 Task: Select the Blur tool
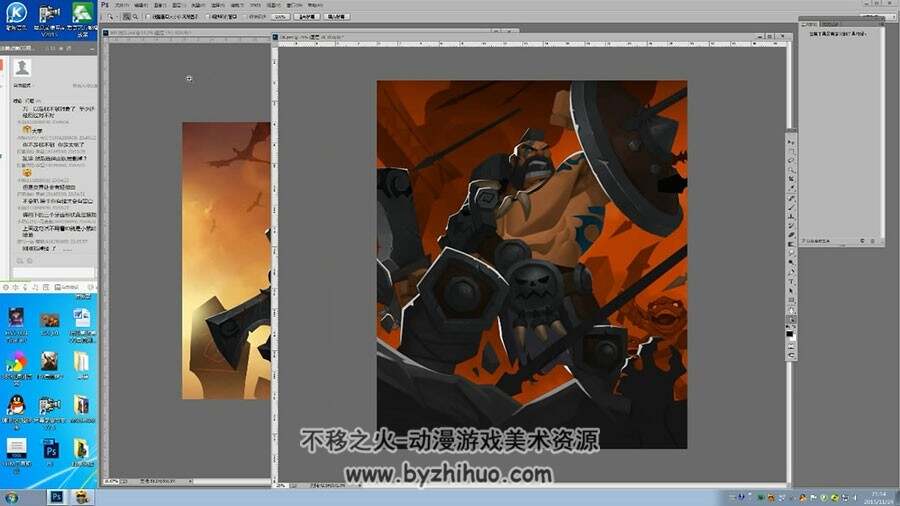(x=792, y=252)
